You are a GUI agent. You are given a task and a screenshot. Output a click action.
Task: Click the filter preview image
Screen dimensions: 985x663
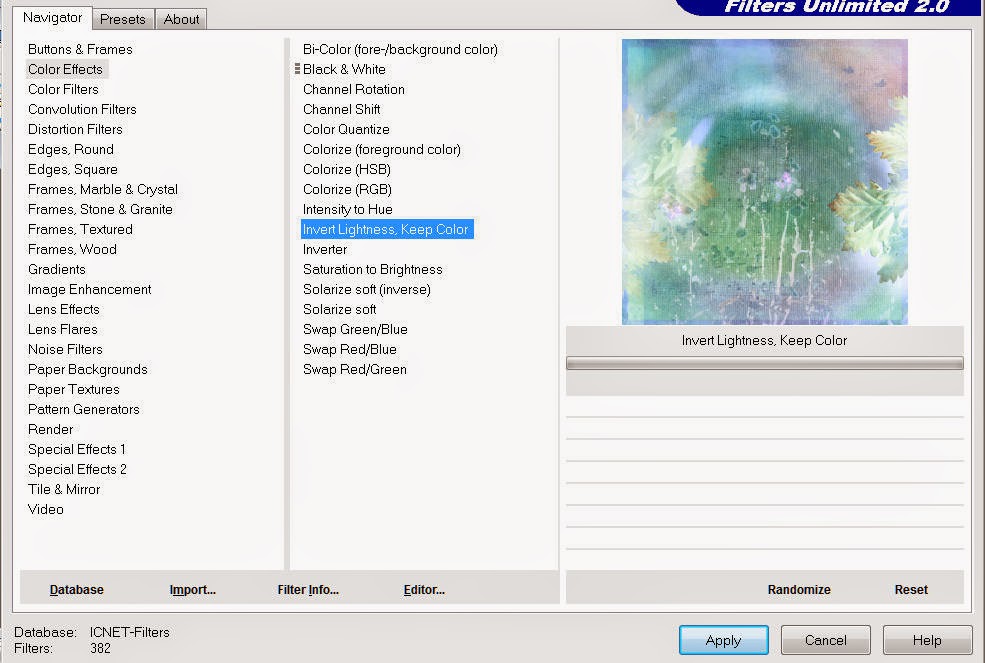765,182
